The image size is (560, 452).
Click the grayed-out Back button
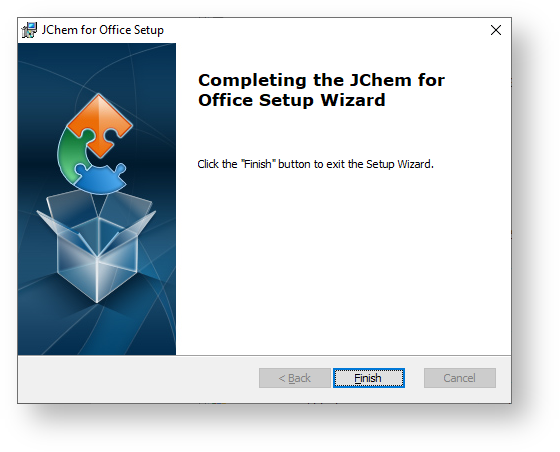pos(295,378)
